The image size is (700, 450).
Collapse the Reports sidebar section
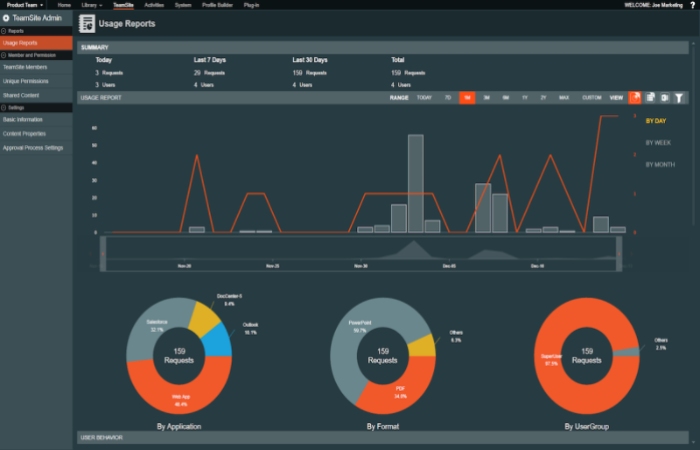click(4, 31)
